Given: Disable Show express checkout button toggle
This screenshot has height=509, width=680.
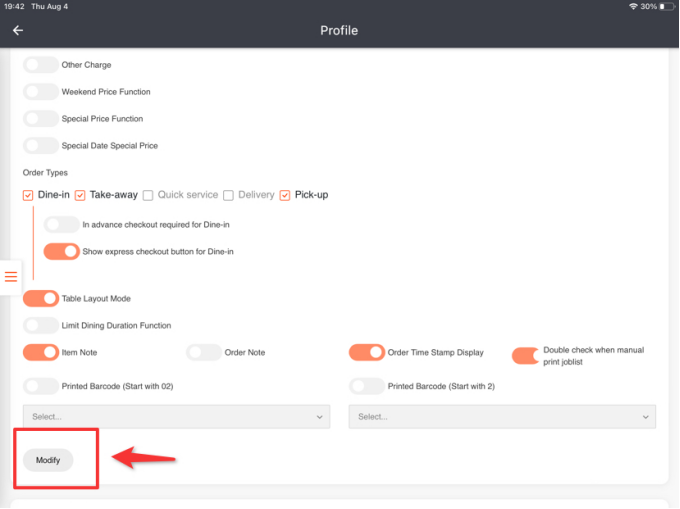Looking at the screenshot, I should coord(62,252).
